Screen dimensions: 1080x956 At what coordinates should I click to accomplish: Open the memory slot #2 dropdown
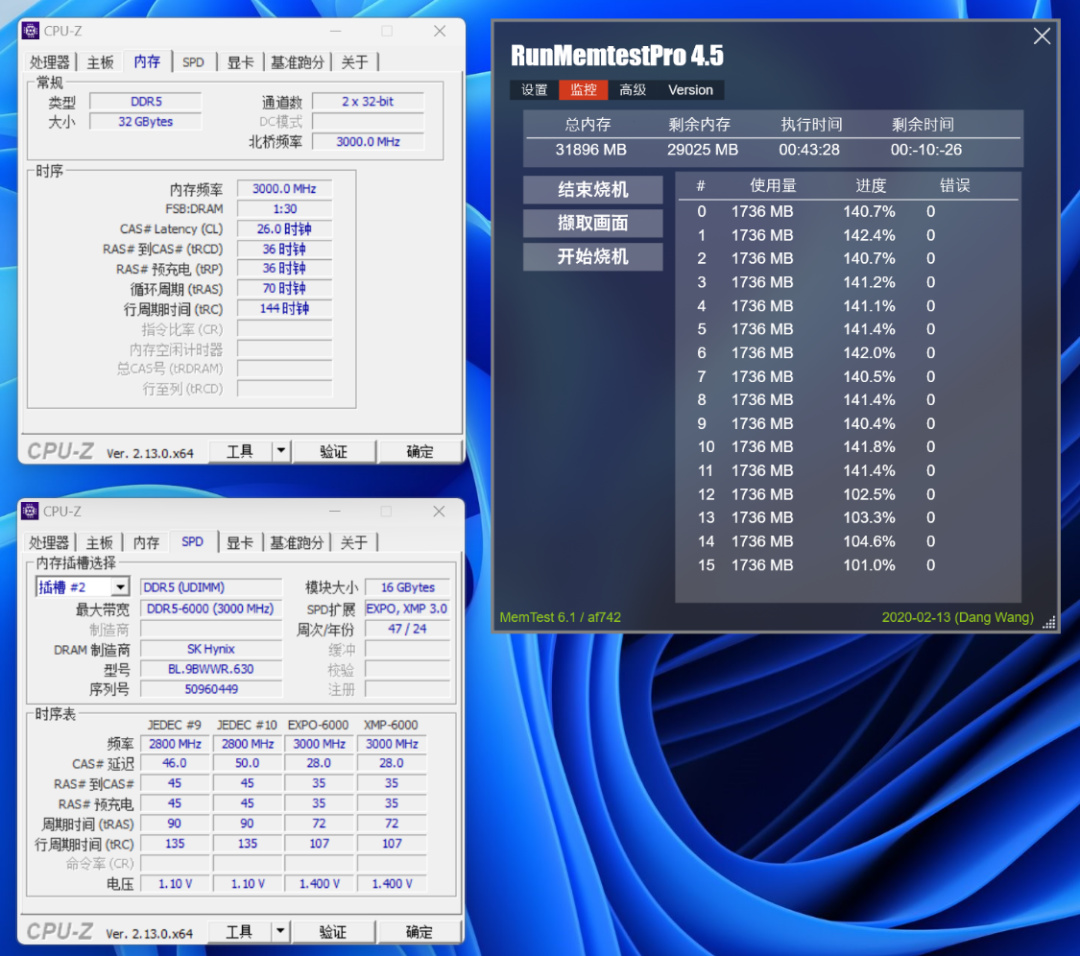point(121,588)
